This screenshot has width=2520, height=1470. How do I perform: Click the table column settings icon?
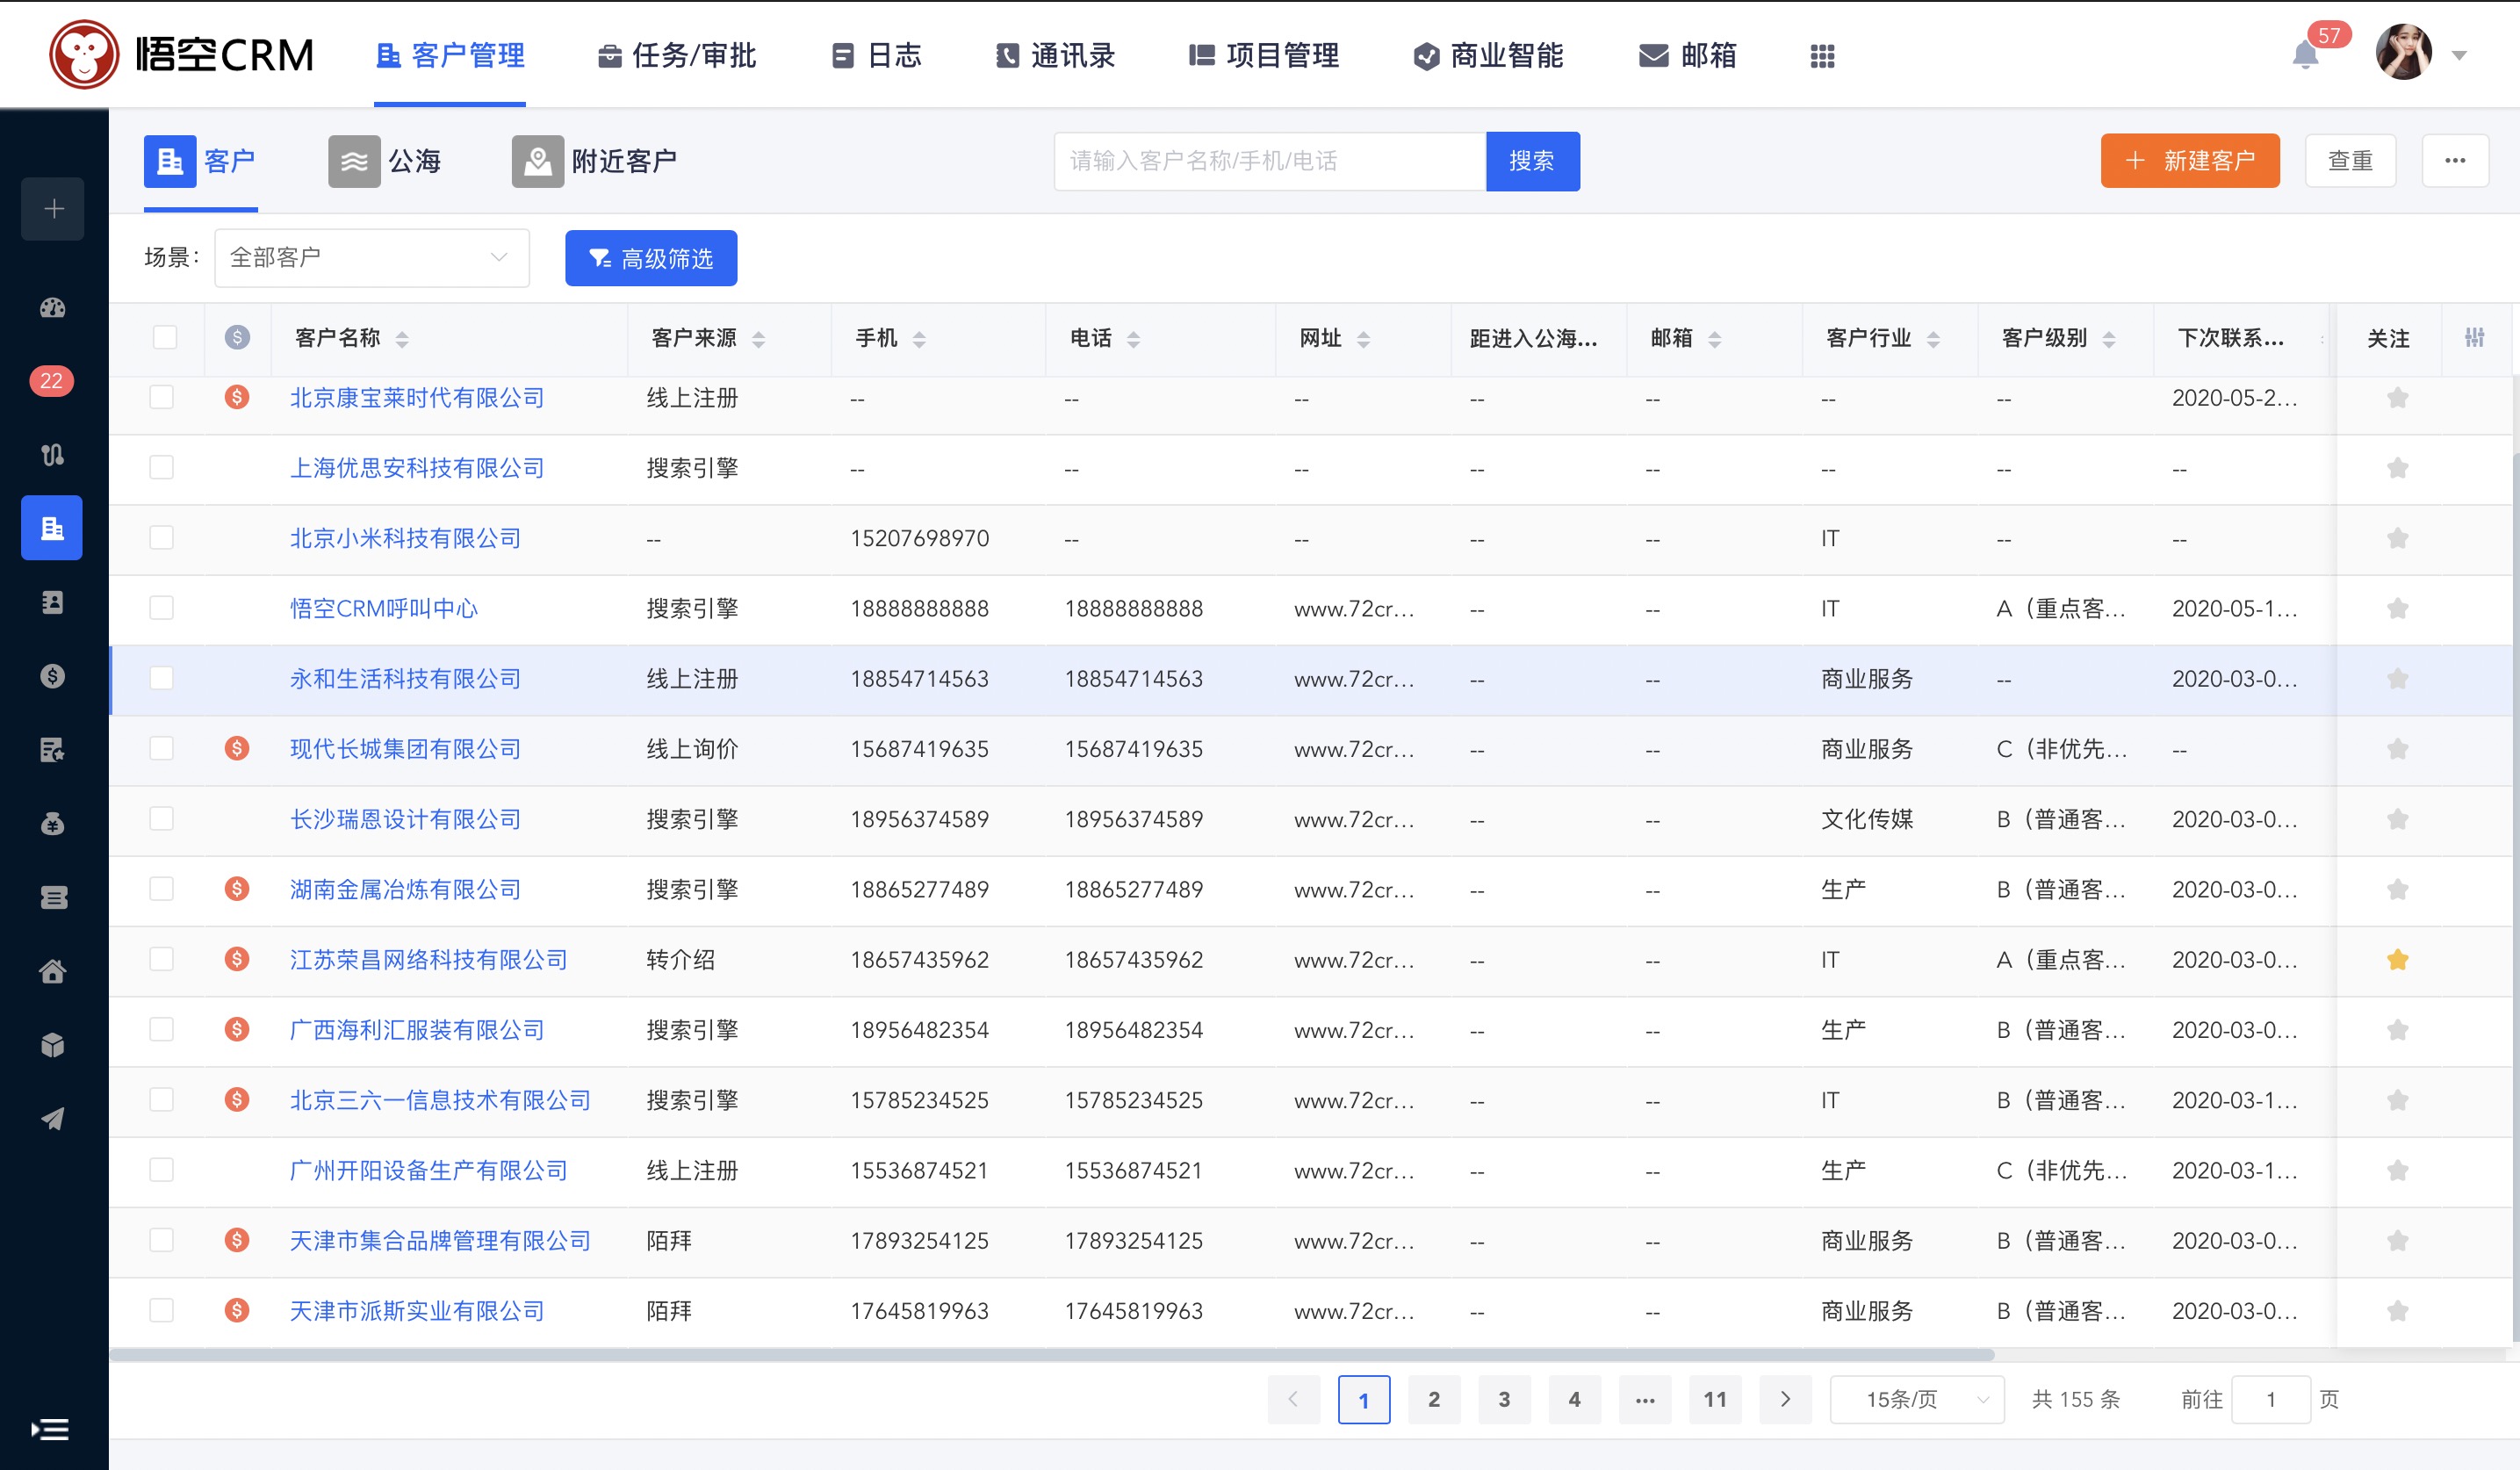[x=2474, y=338]
